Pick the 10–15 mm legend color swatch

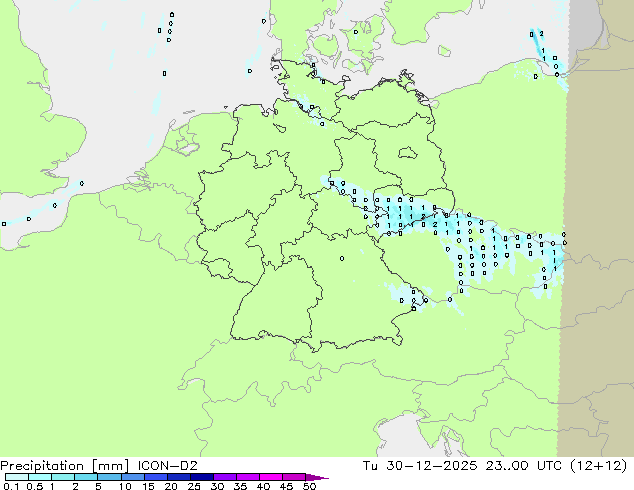pyautogui.click(x=132, y=477)
